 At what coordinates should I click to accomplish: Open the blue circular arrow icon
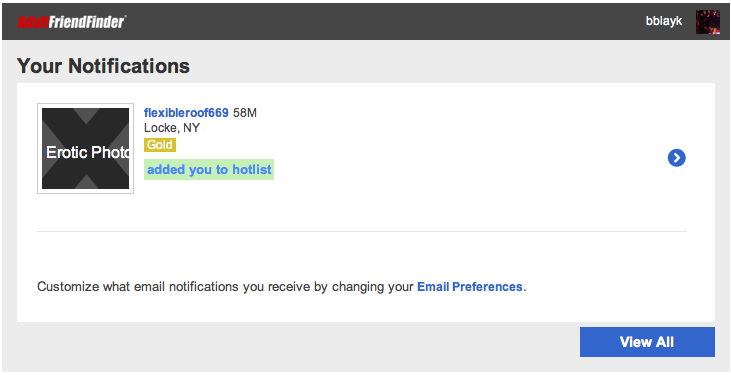676,158
